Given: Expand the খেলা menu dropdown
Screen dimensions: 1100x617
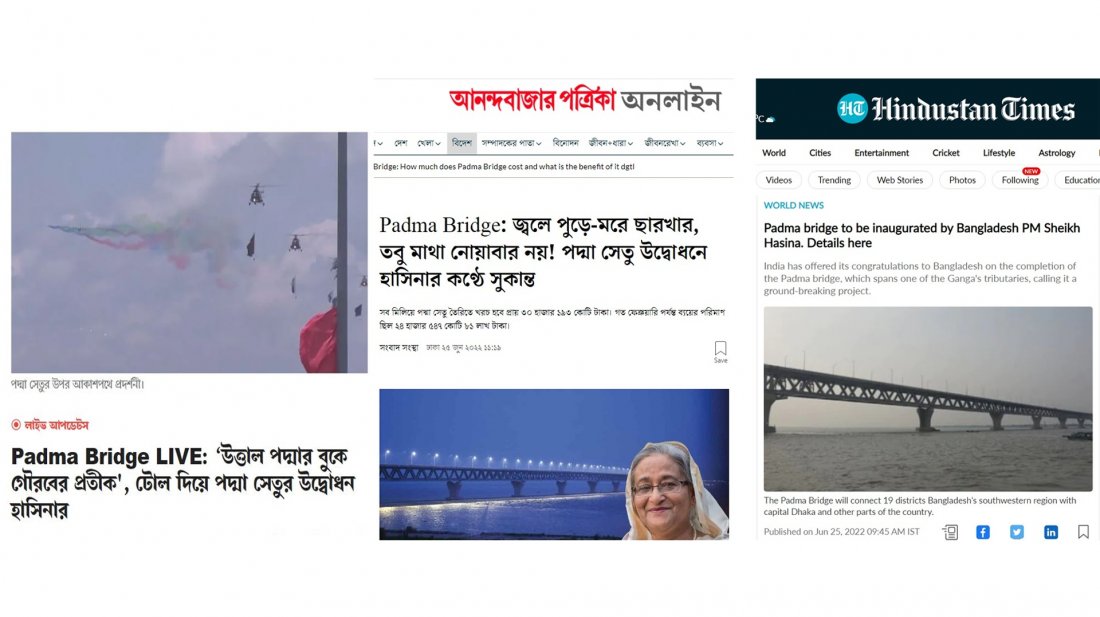Looking at the screenshot, I should coord(429,143).
